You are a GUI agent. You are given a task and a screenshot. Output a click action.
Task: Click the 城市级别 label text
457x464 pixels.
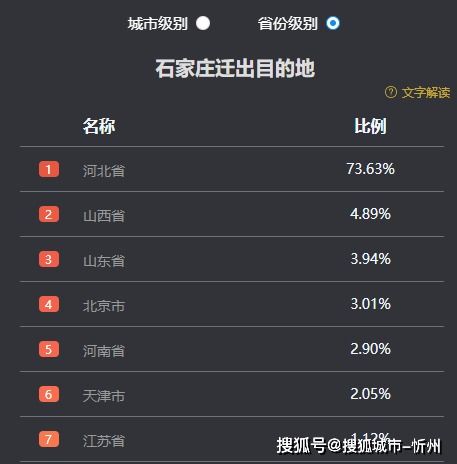(157, 24)
